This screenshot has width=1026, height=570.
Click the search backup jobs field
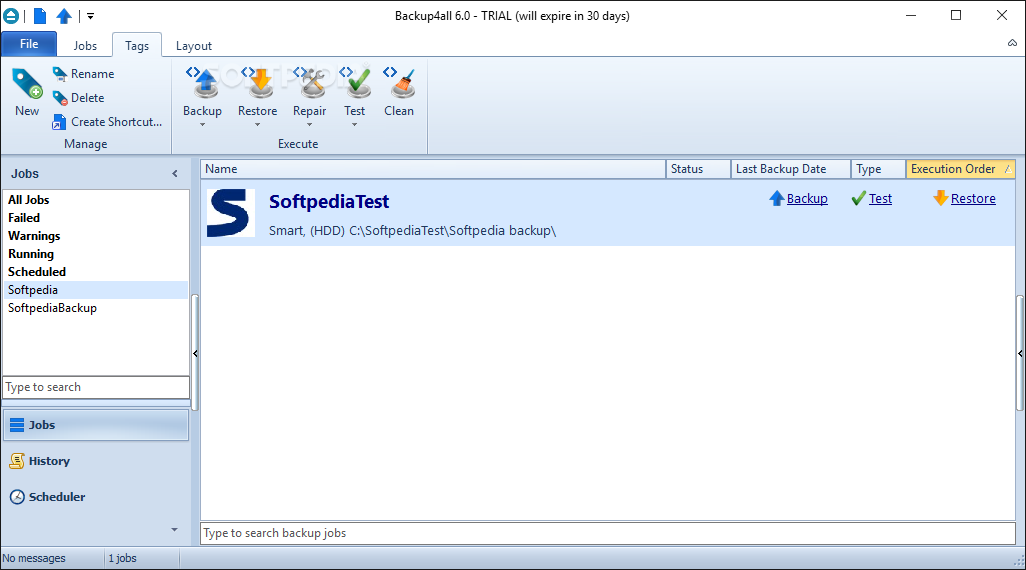608,533
